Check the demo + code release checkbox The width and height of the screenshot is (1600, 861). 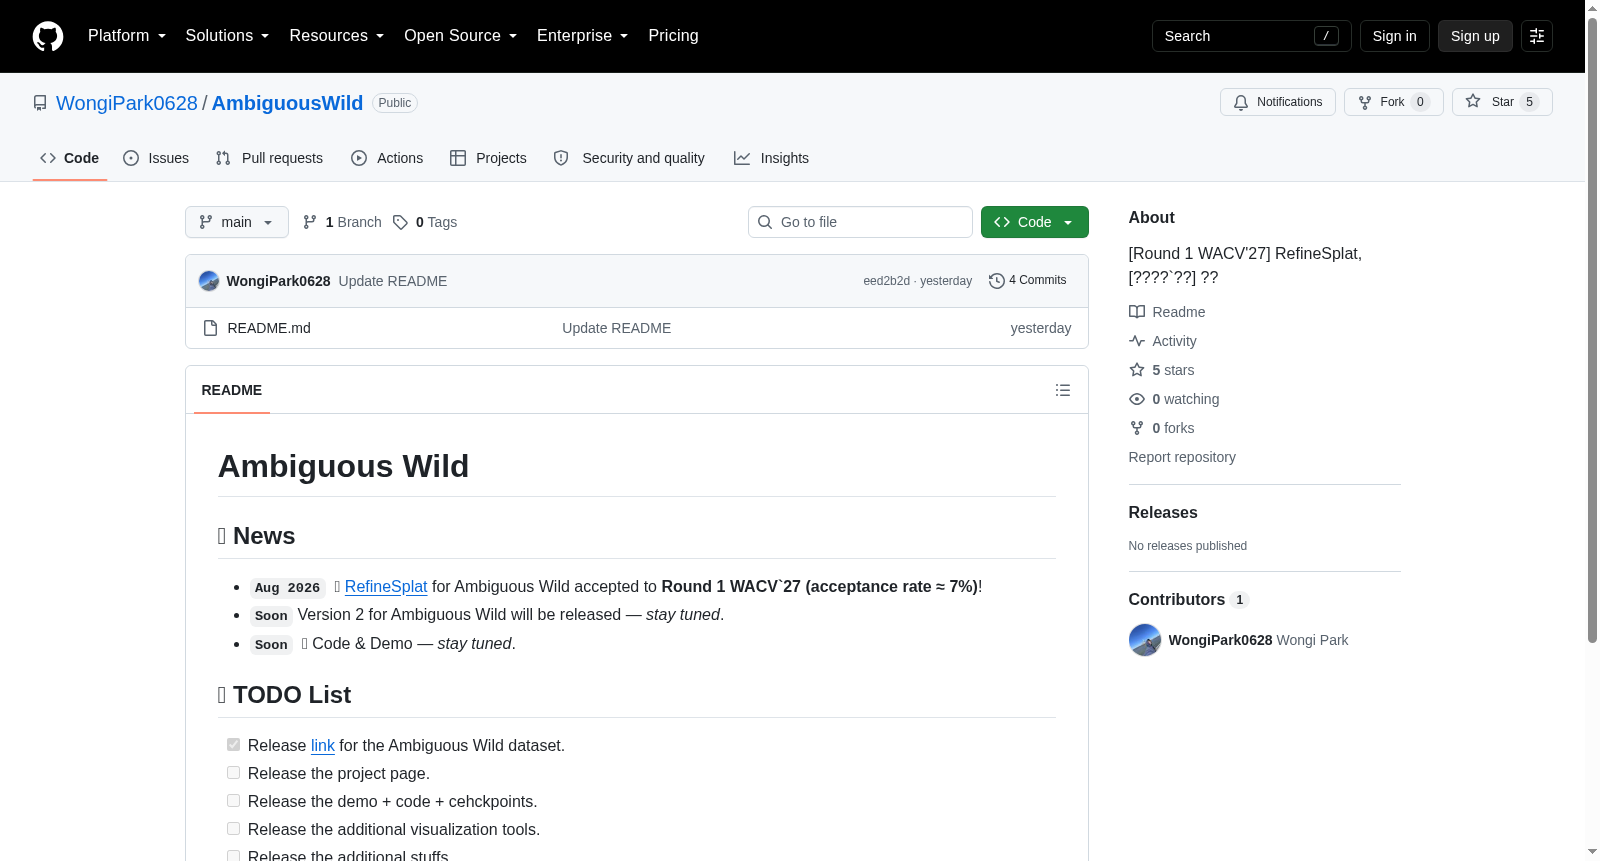233,801
